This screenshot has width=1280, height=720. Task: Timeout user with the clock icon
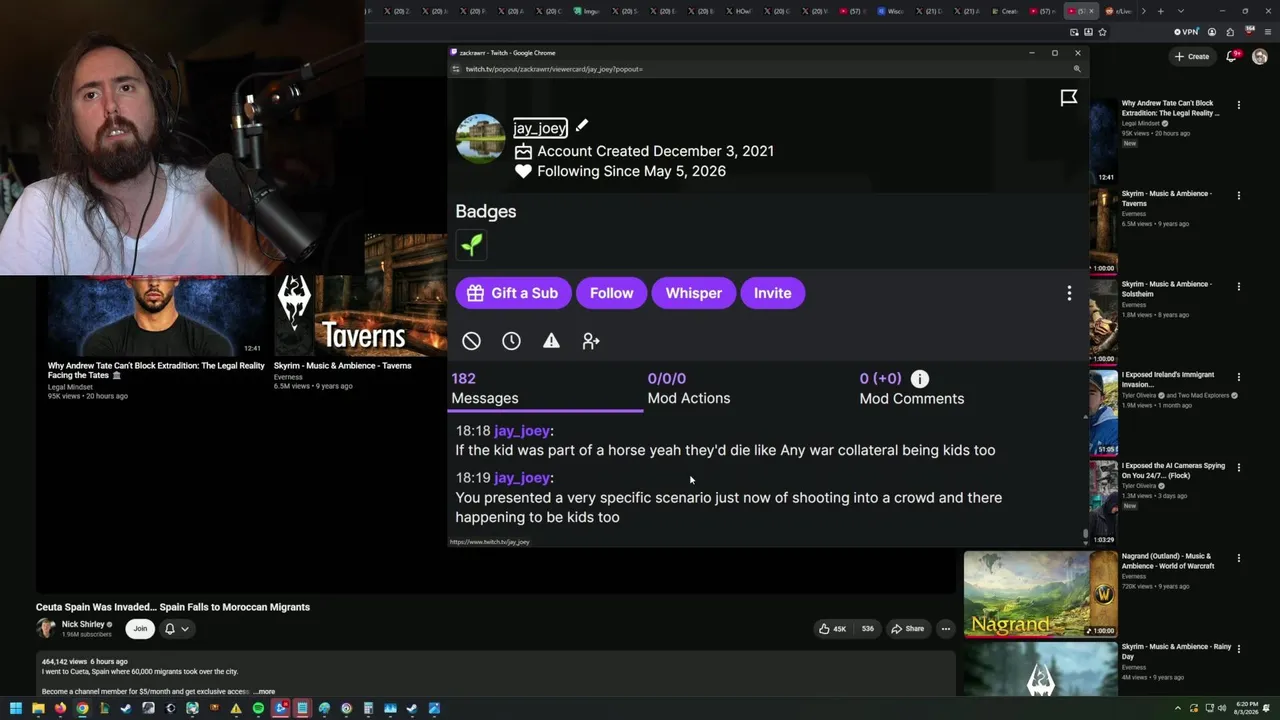click(511, 341)
